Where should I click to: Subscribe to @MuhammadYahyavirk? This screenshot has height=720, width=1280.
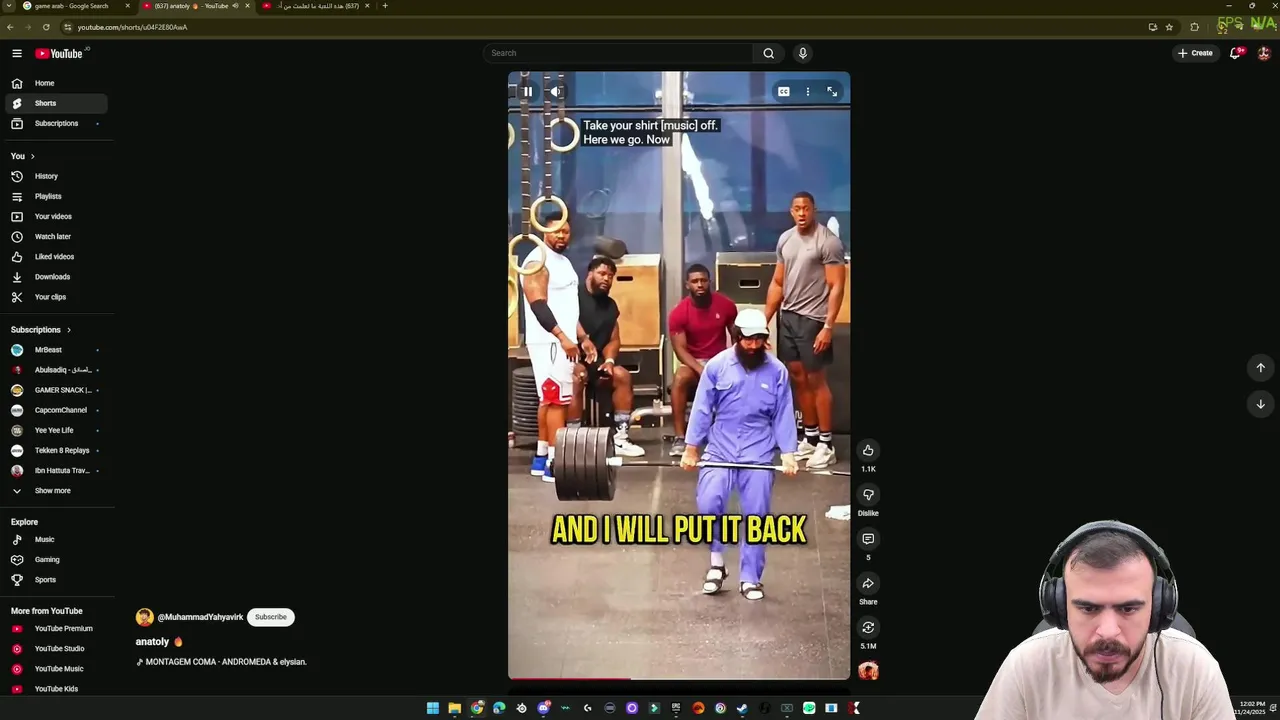point(270,617)
